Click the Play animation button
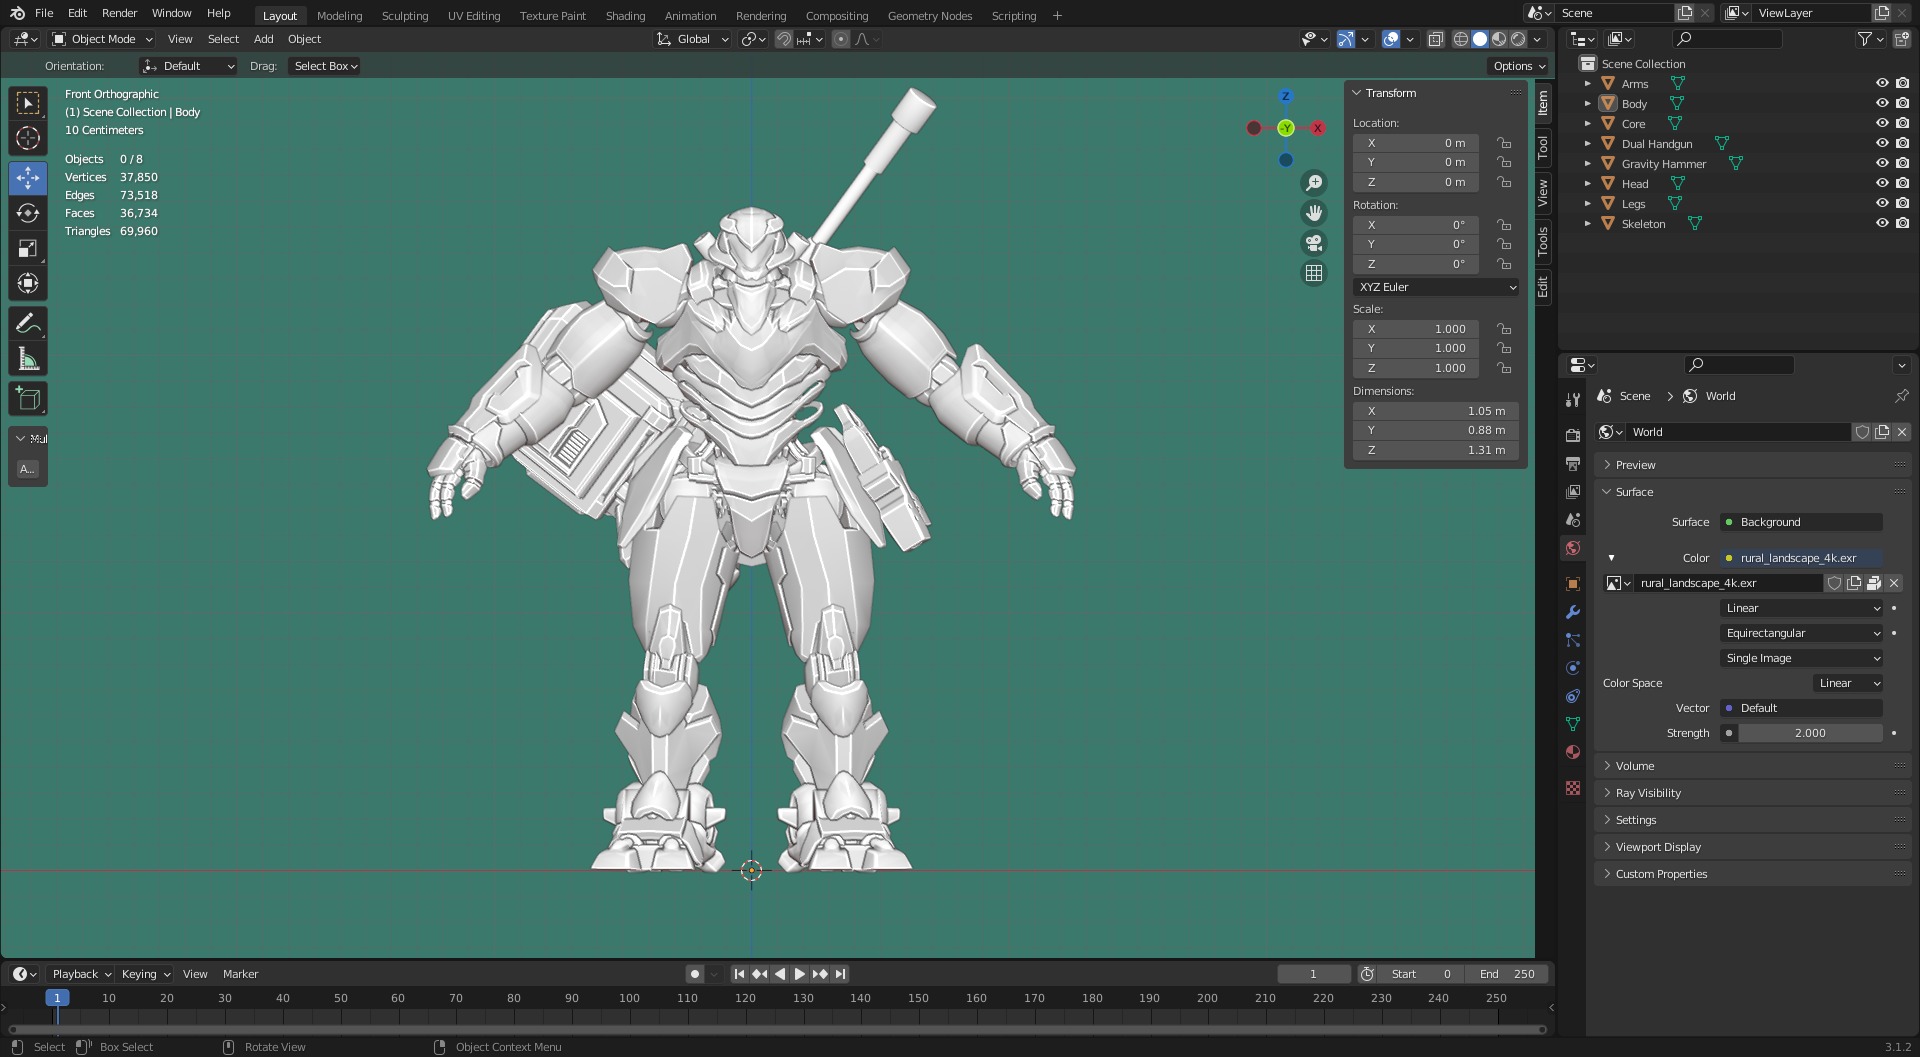The height and width of the screenshot is (1057, 1920). 799,974
